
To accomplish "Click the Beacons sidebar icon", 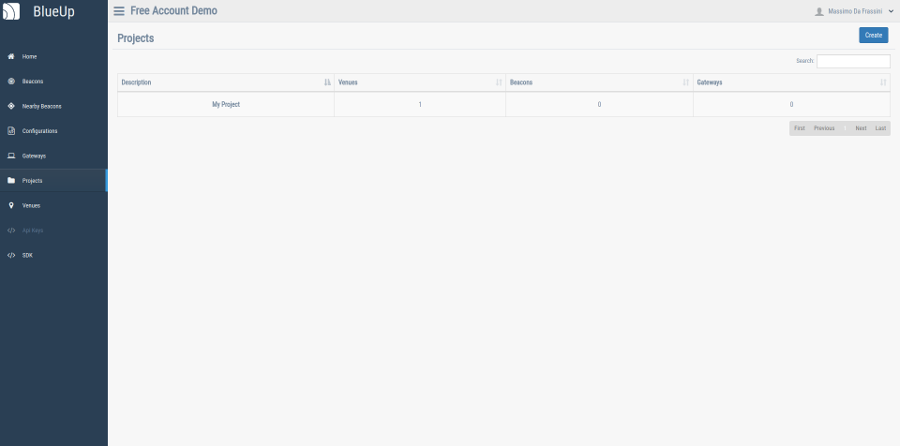I will click(11, 81).
